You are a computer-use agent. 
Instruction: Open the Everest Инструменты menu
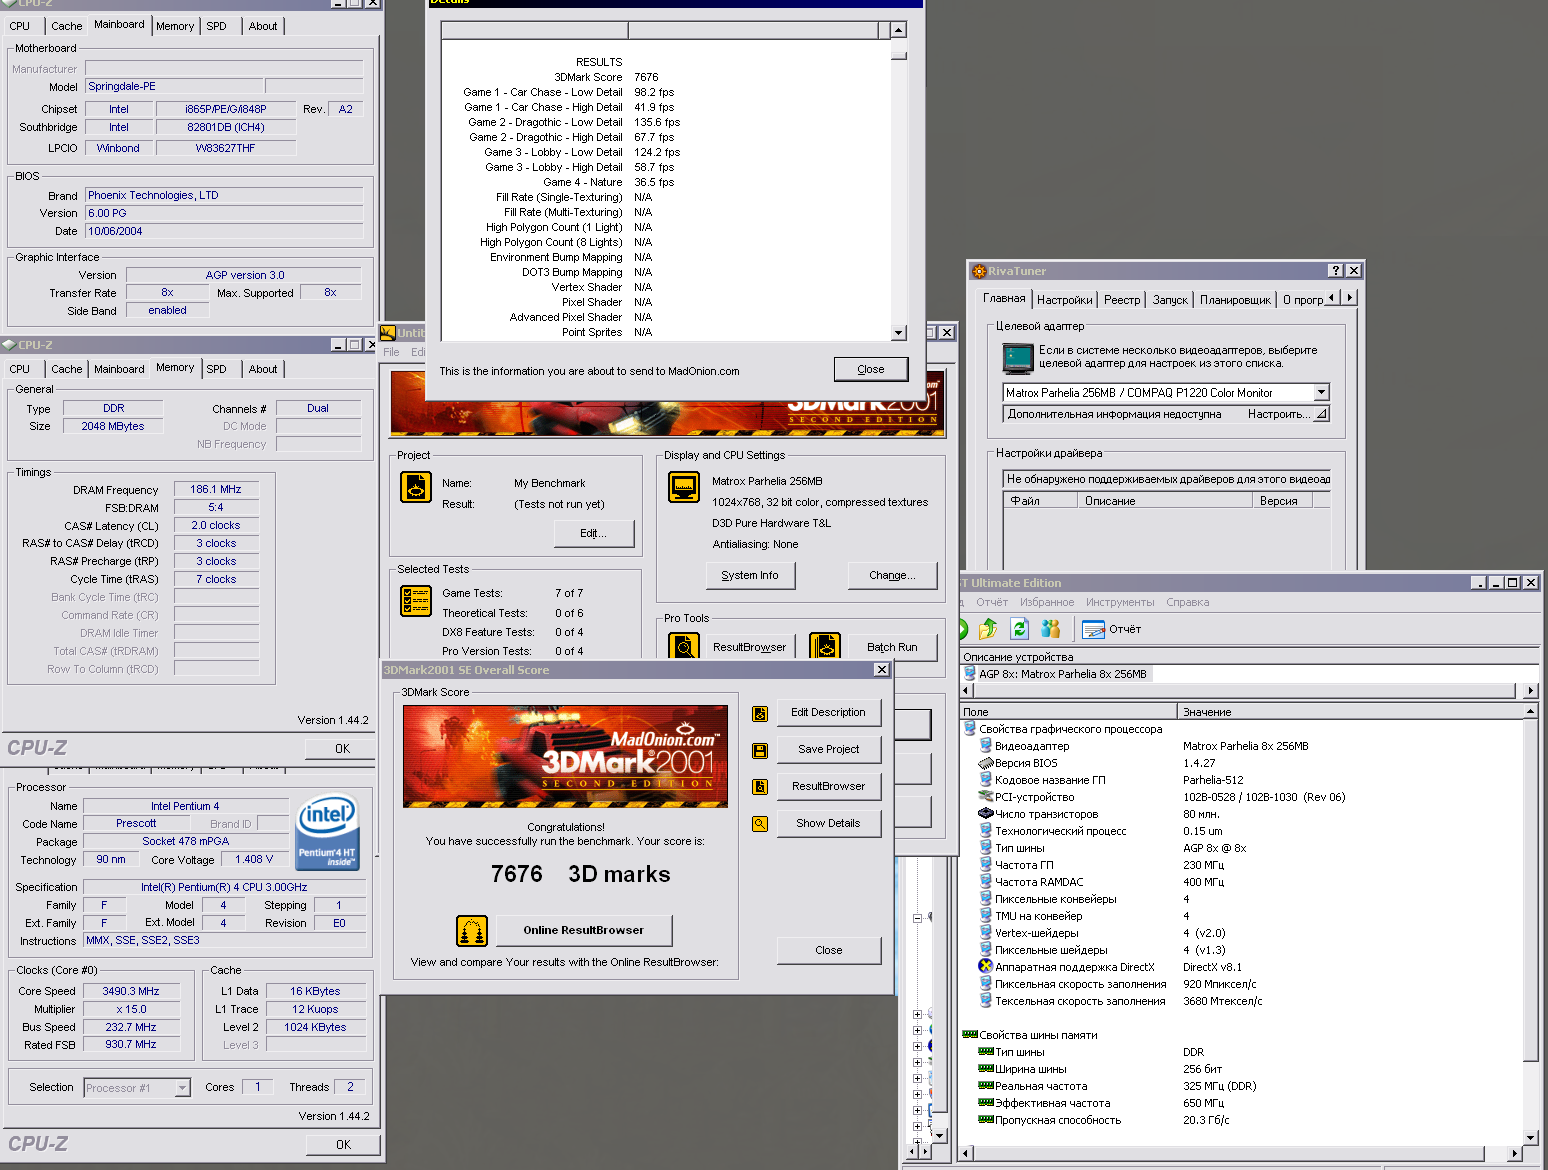point(1120,602)
